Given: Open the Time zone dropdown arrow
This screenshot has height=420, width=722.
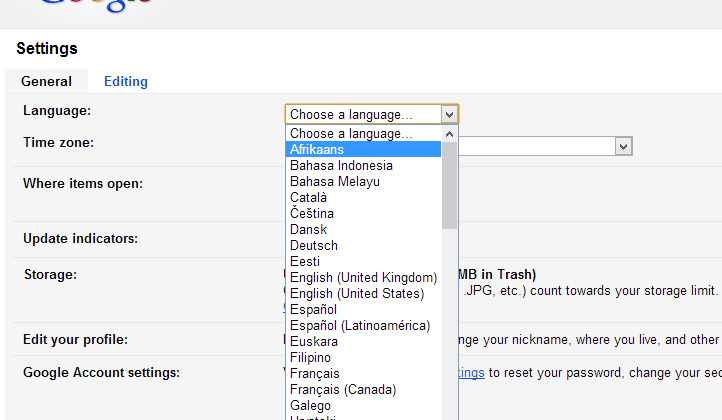Looking at the screenshot, I should click(x=623, y=147).
